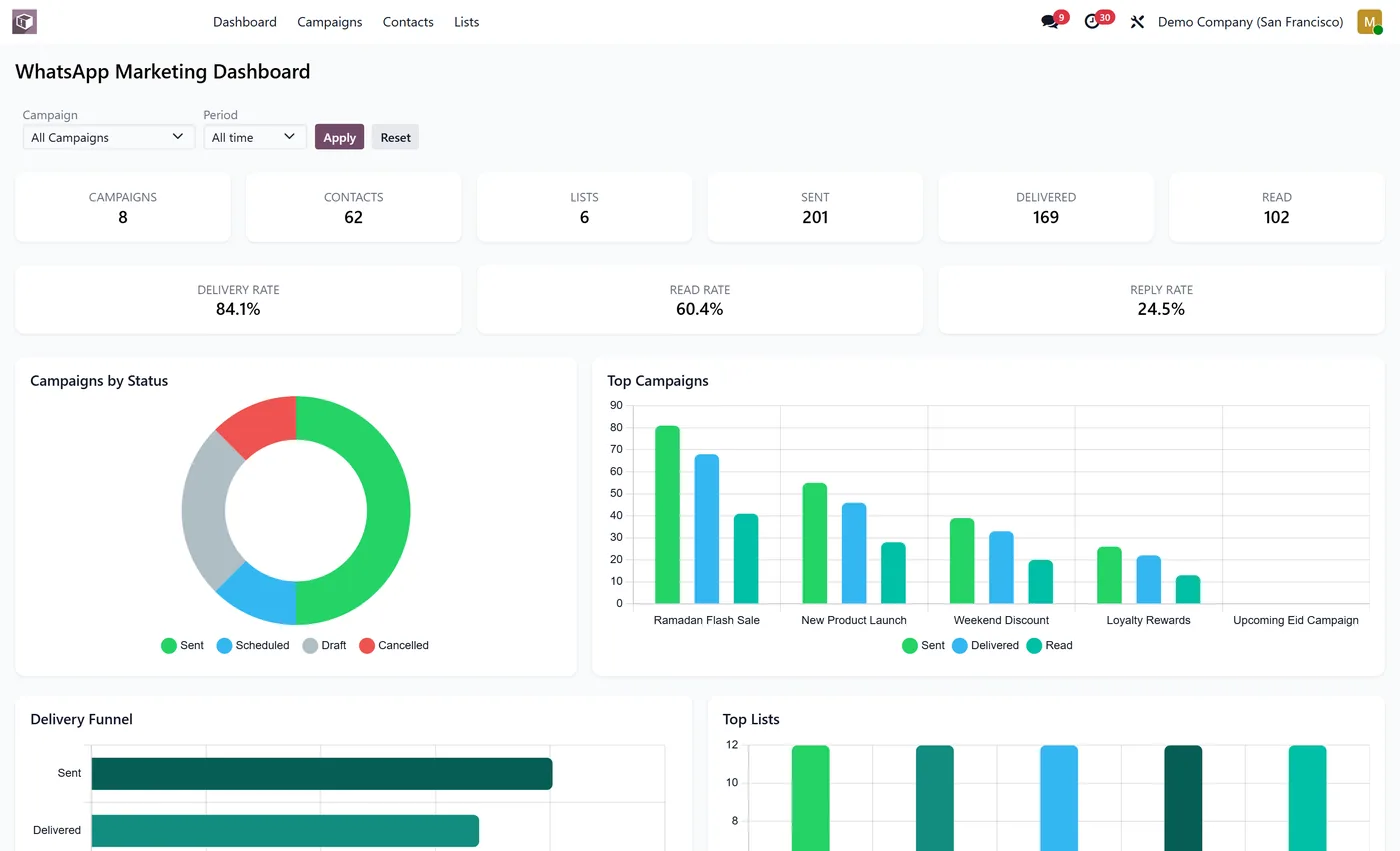Click the Ramadan Flash Sale axis label
The width and height of the screenshot is (1400, 851).
706,620
